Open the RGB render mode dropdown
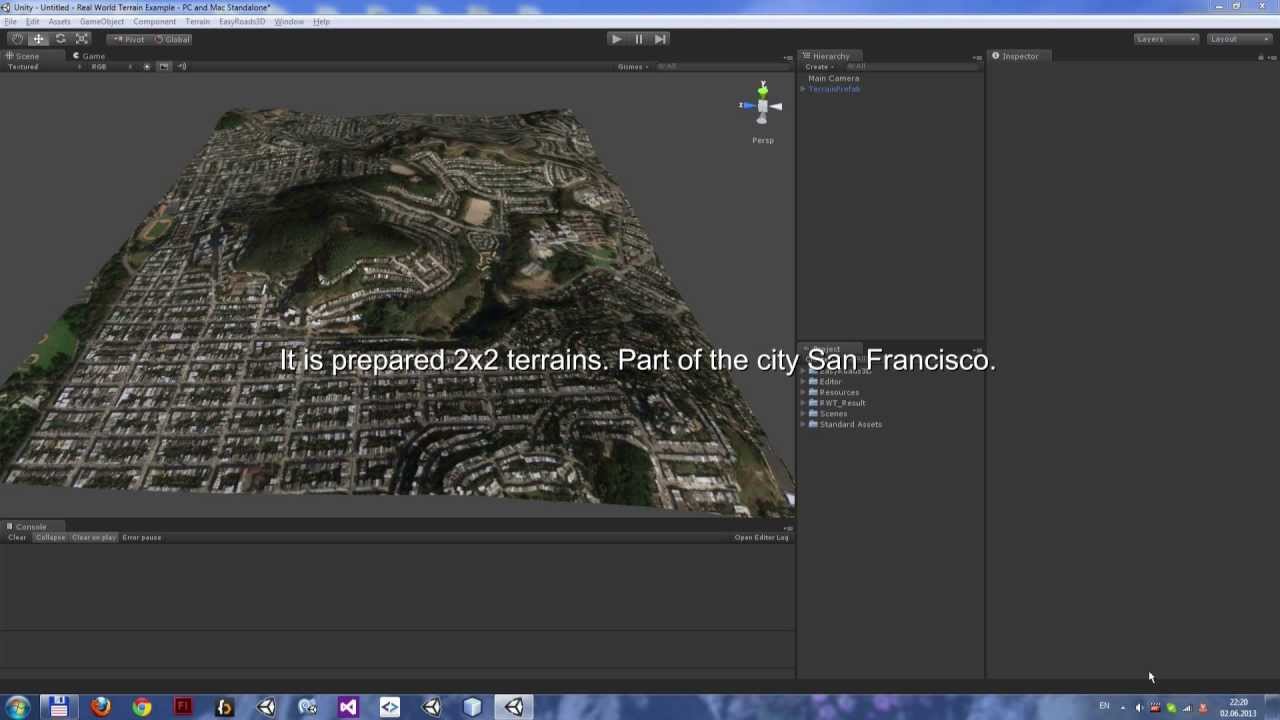Image resolution: width=1280 pixels, height=720 pixels. [112, 67]
